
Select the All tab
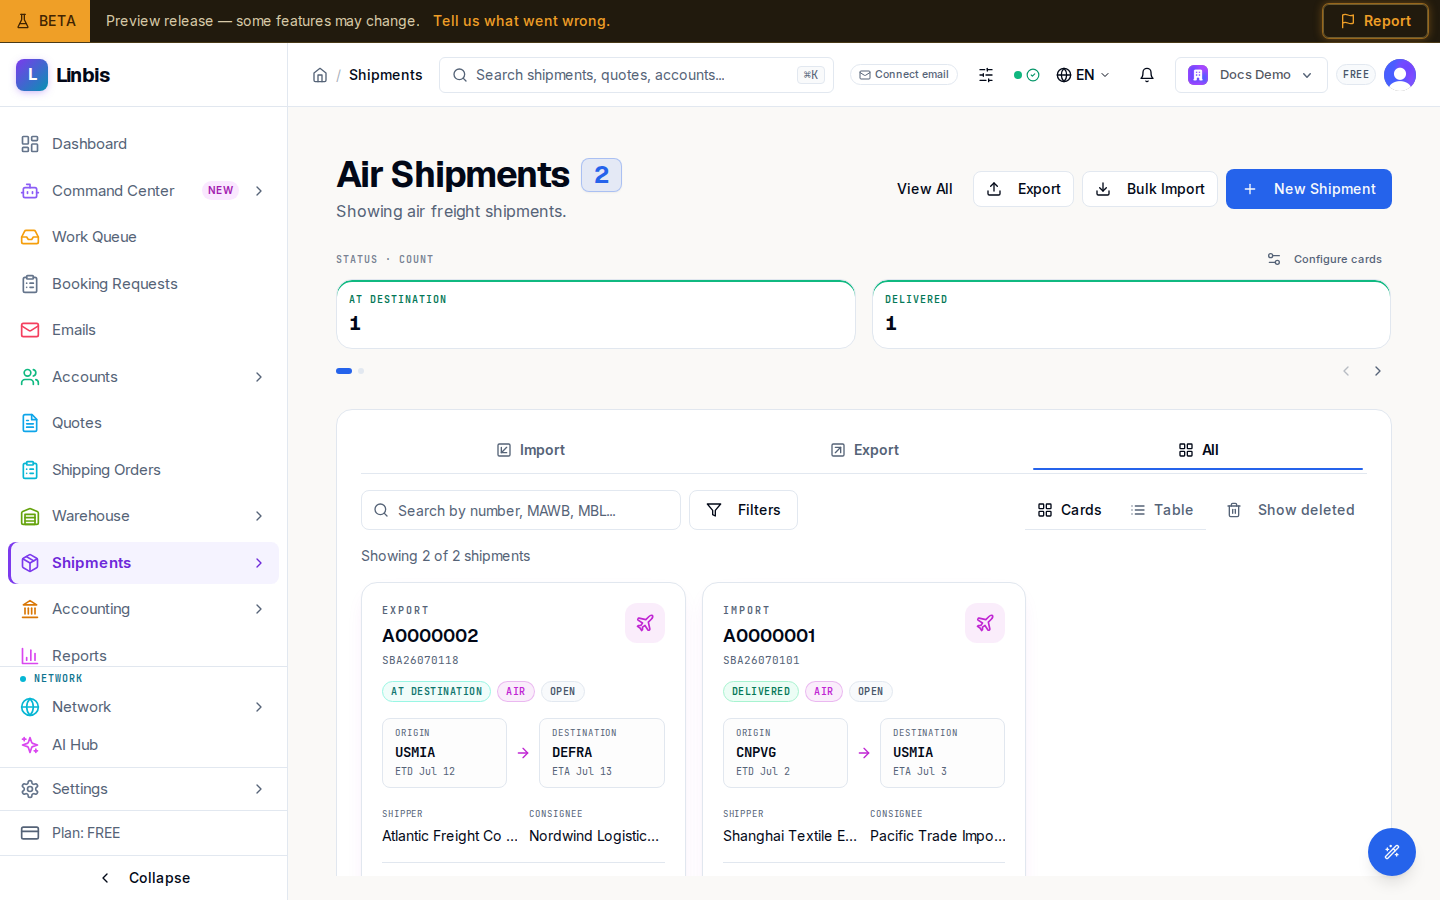point(1198,450)
